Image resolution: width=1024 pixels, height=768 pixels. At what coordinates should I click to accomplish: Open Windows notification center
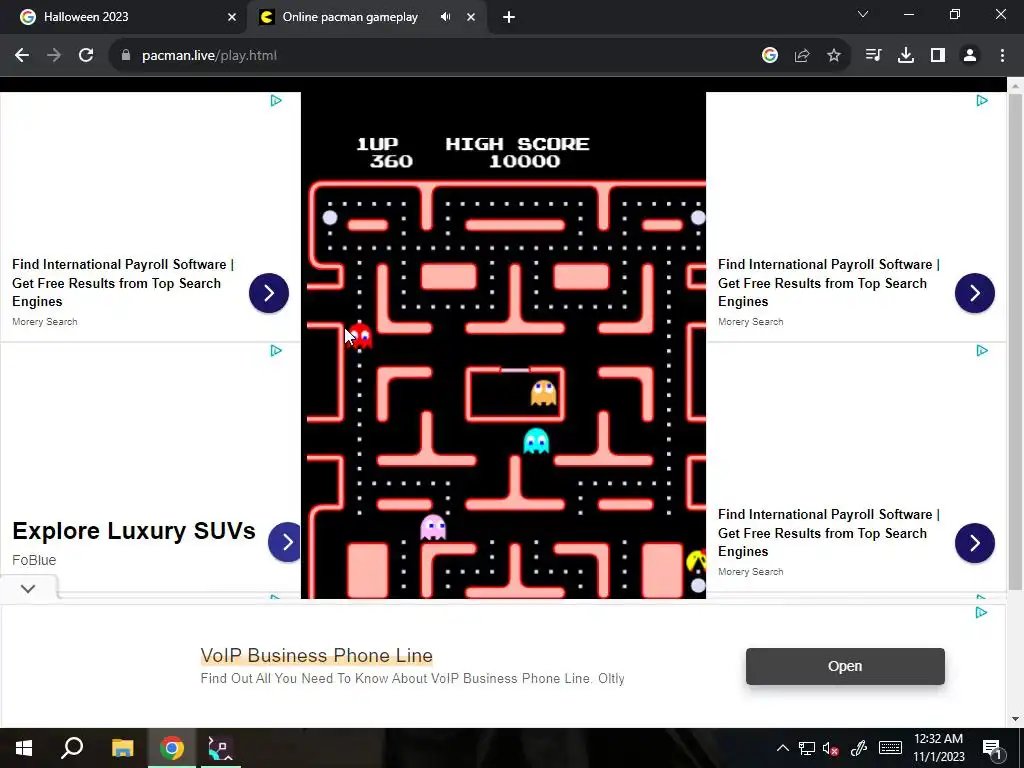point(992,749)
